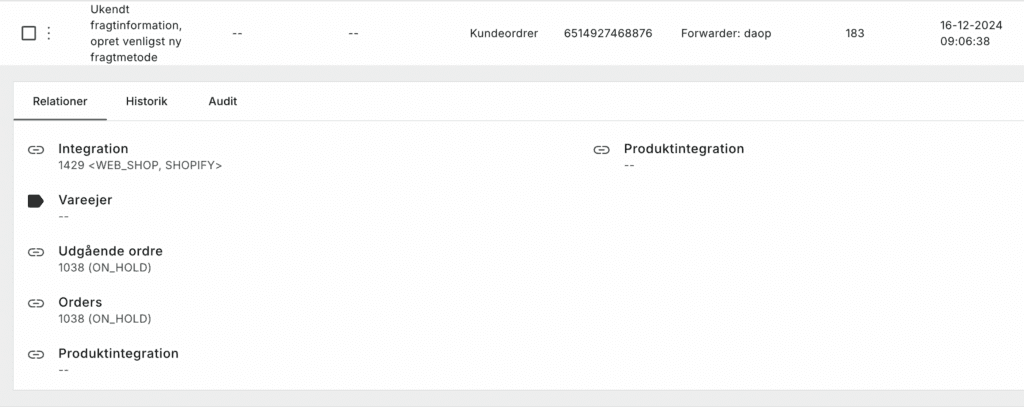Open the row's three-dot options menu
The width and height of the screenshot is (1024, 407).
coord(49,33)
